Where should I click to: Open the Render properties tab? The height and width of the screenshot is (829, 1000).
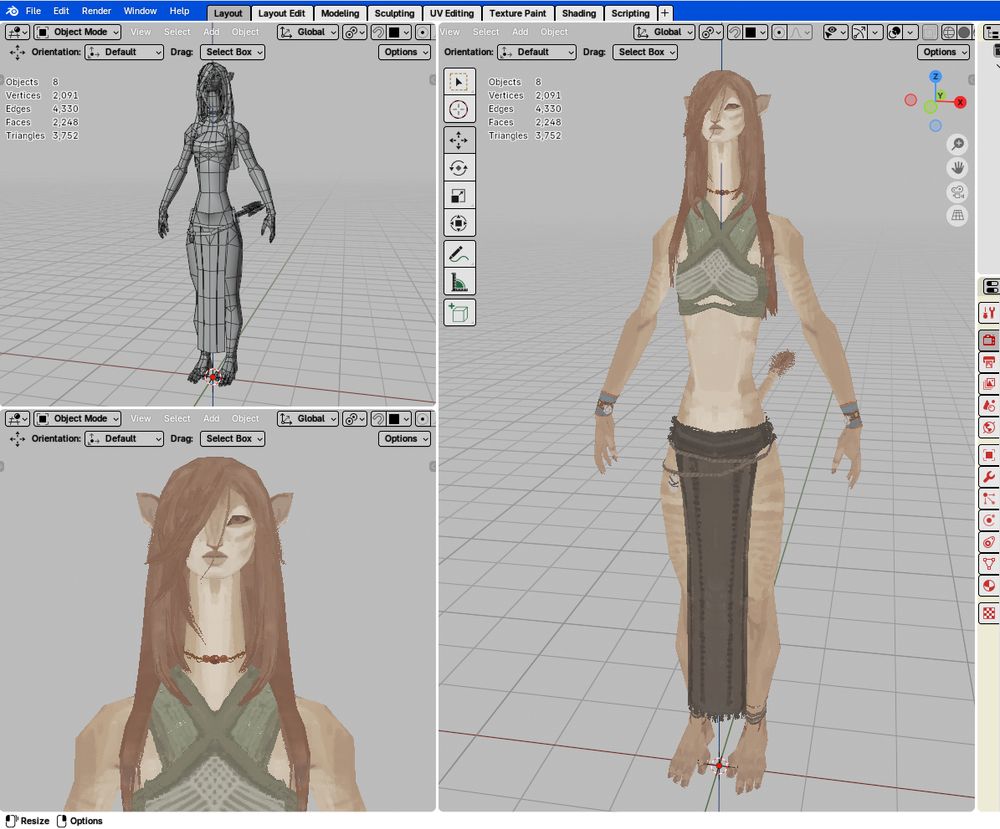pyautogui.click(x=989, y=339)
